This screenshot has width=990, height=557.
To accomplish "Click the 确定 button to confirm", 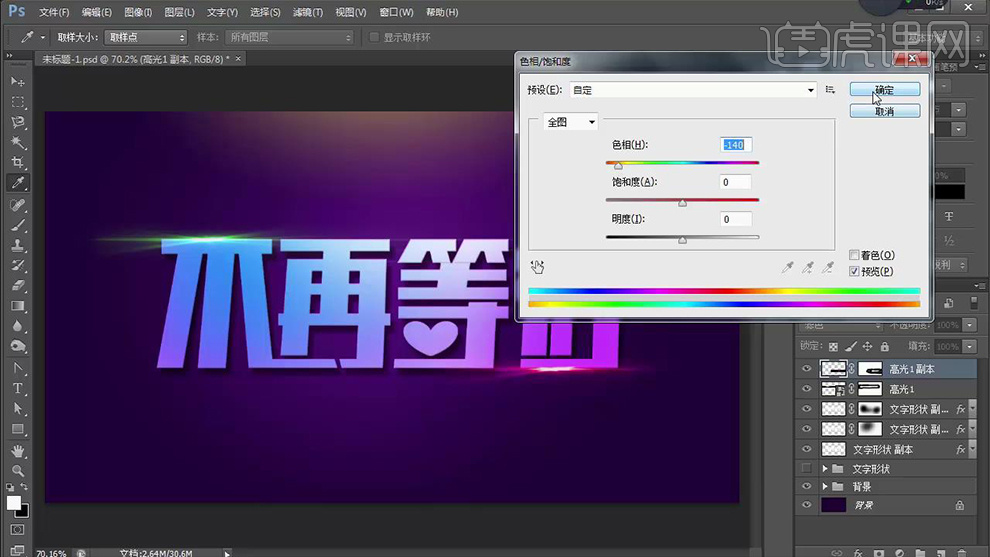I will click(884, 90).
